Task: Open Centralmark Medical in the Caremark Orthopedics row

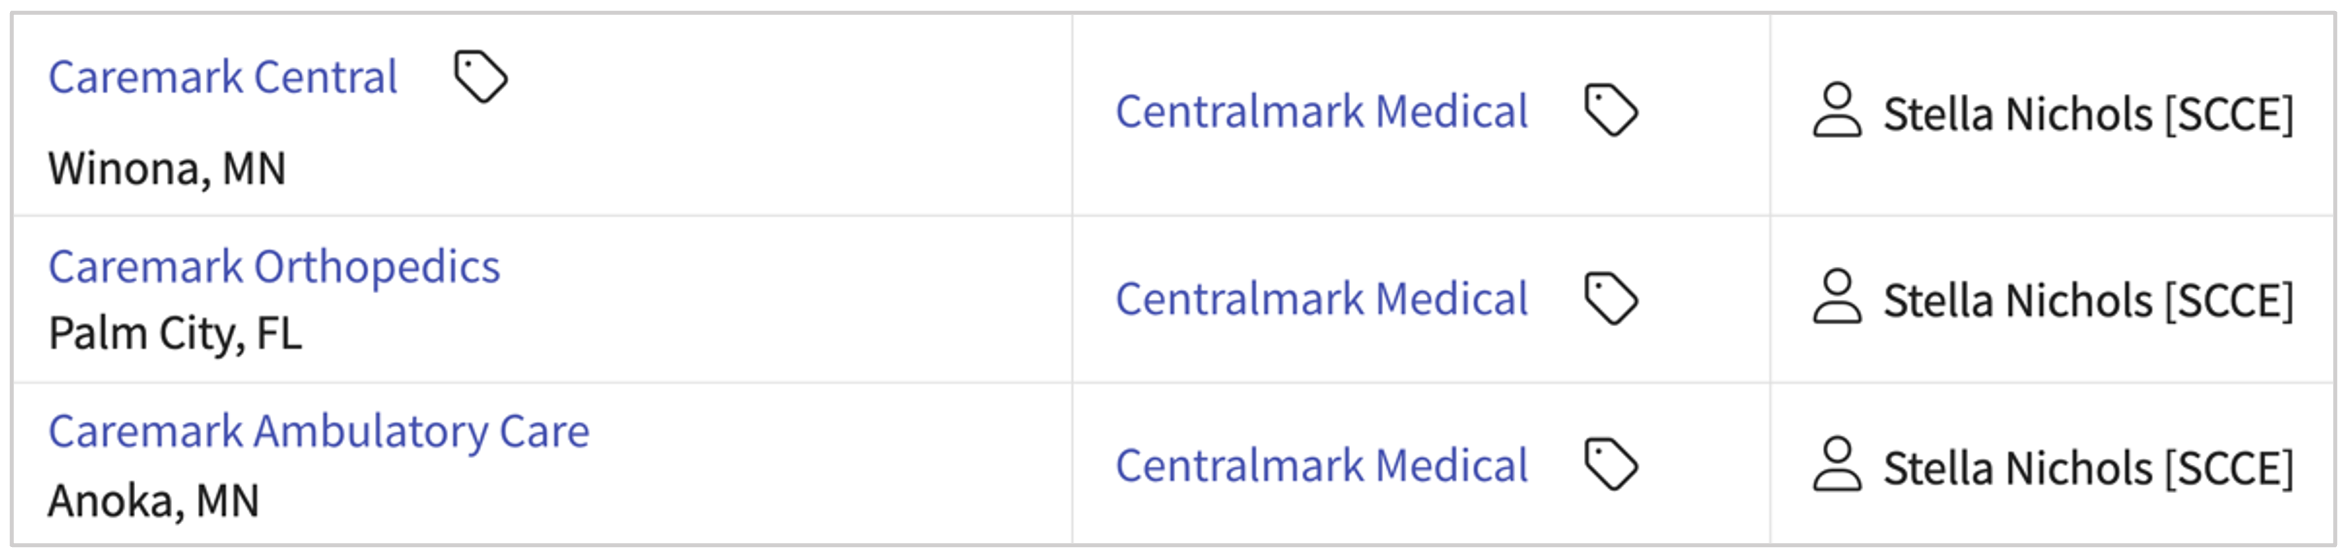Action: (x=1321, y=299)
